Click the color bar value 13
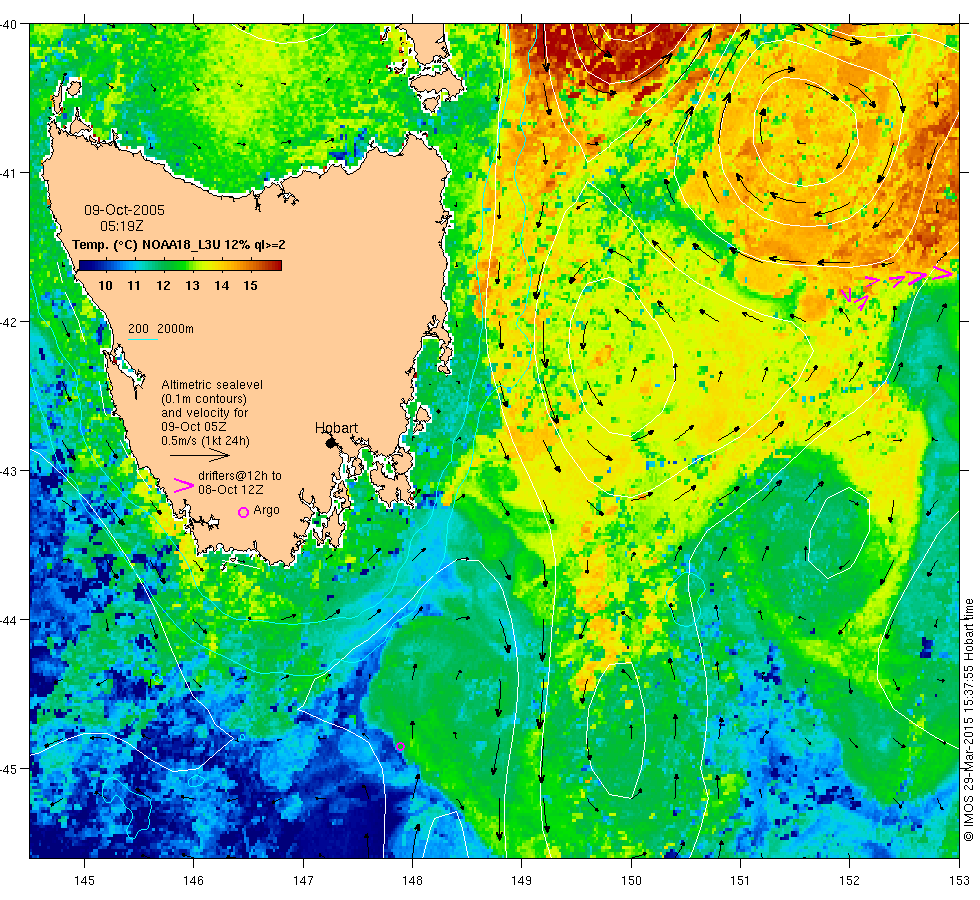Image resolution: width=980 pixels, height=900 pixels. click(192, 286)
